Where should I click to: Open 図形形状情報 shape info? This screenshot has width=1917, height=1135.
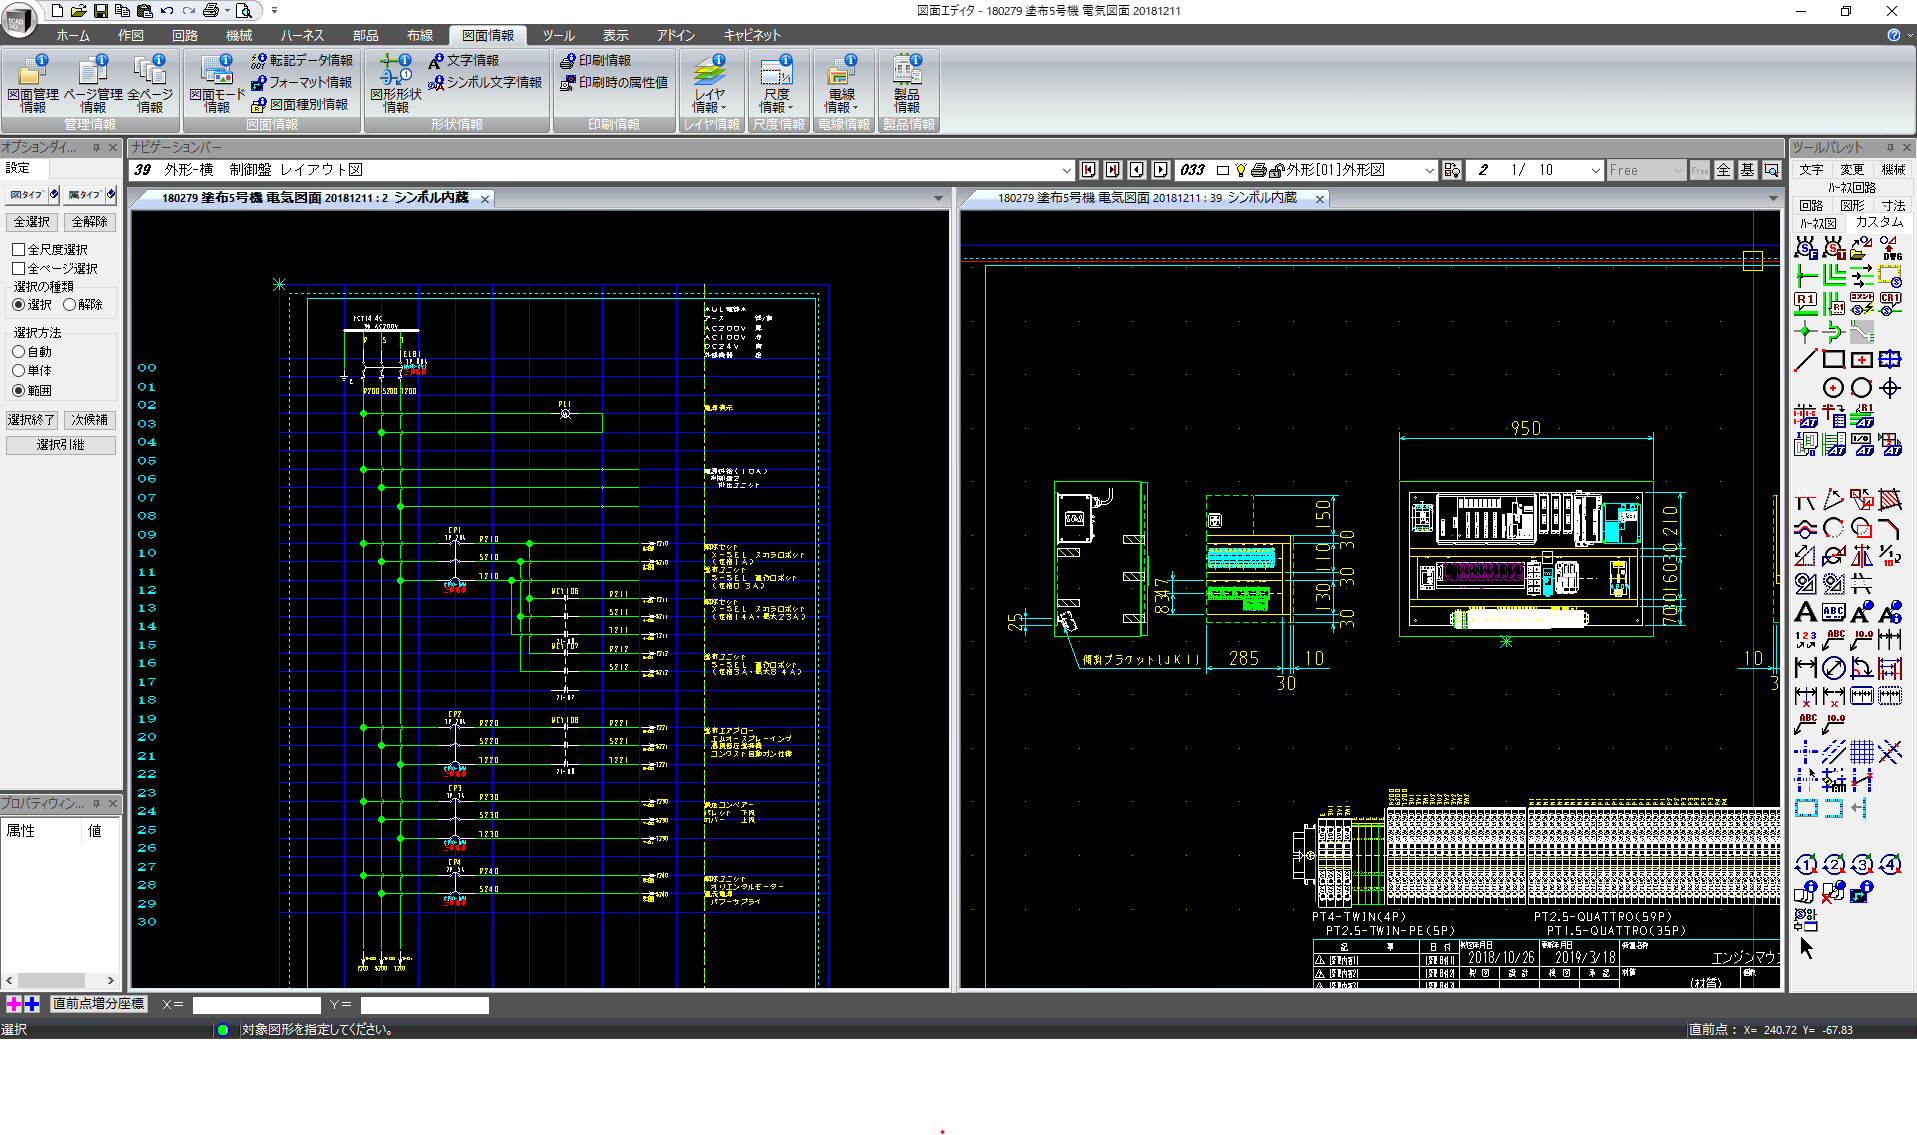[x=396, y=84]
